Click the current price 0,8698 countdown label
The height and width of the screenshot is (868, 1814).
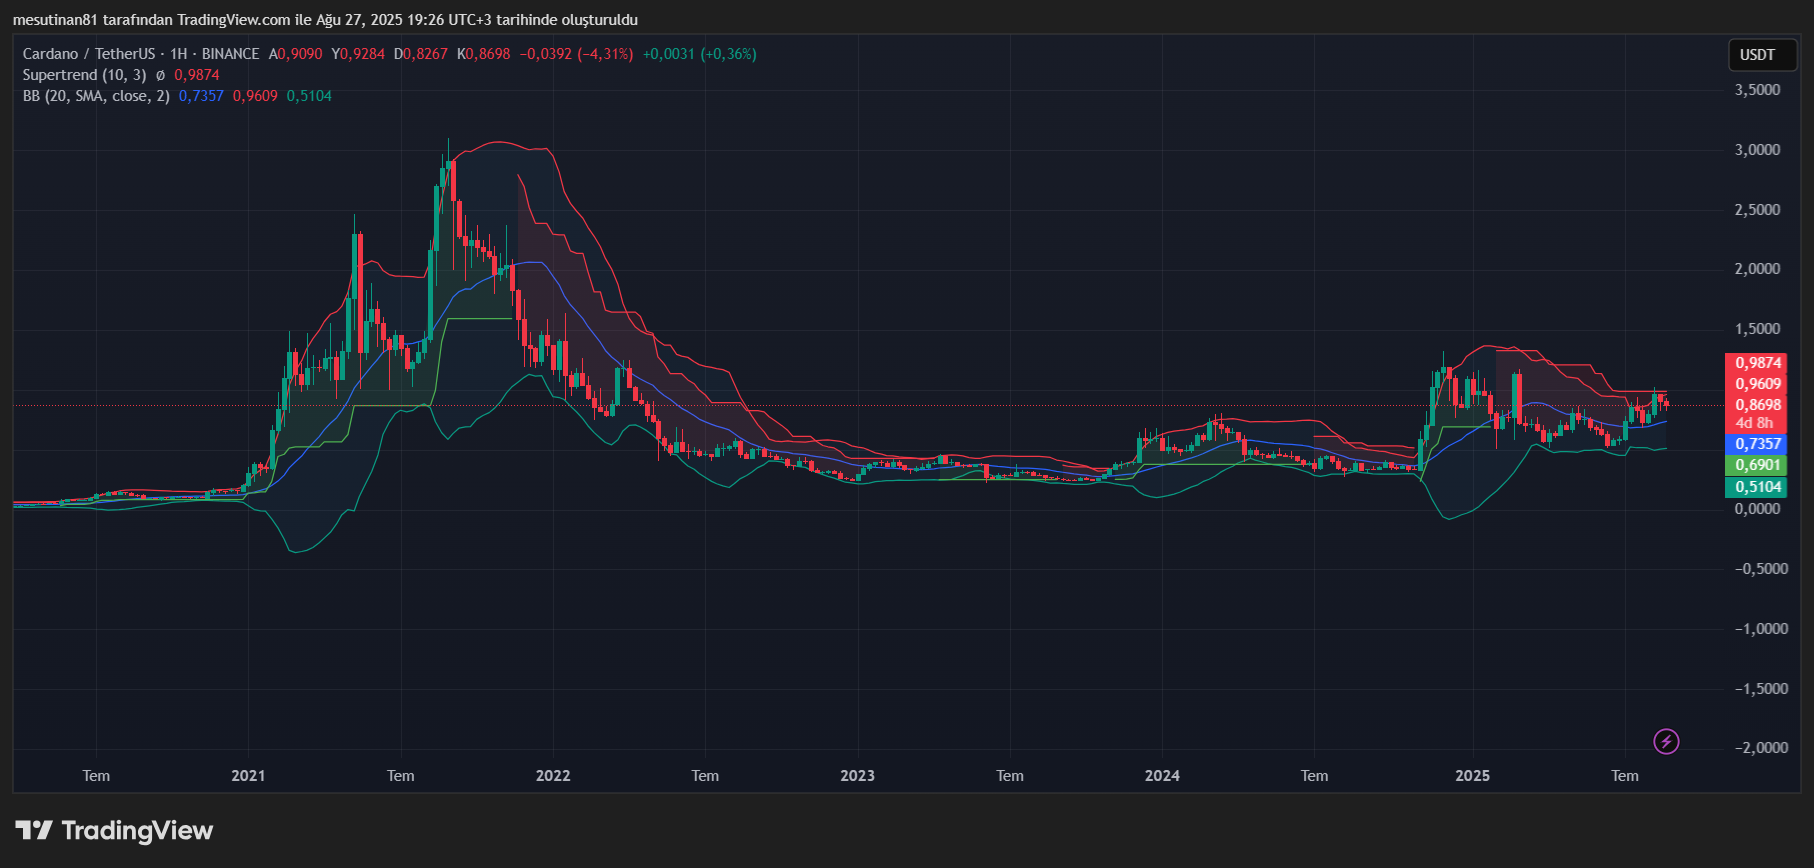(1757, 413)
